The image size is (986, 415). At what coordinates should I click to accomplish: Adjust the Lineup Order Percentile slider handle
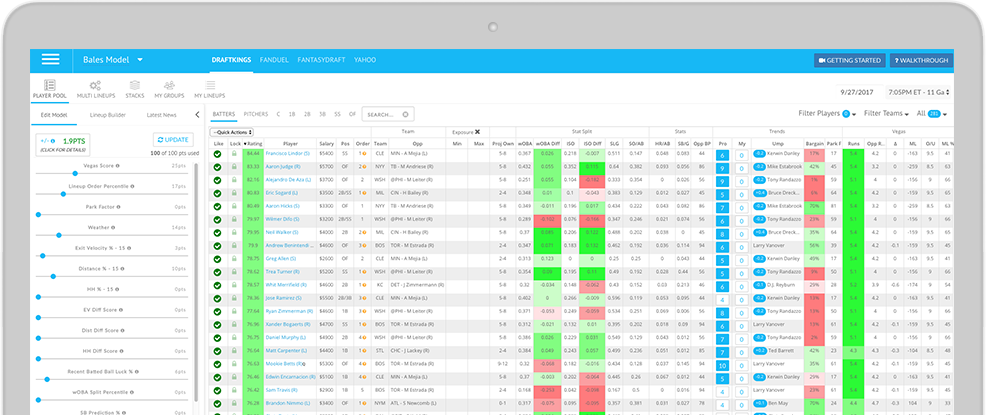point(63,194)
